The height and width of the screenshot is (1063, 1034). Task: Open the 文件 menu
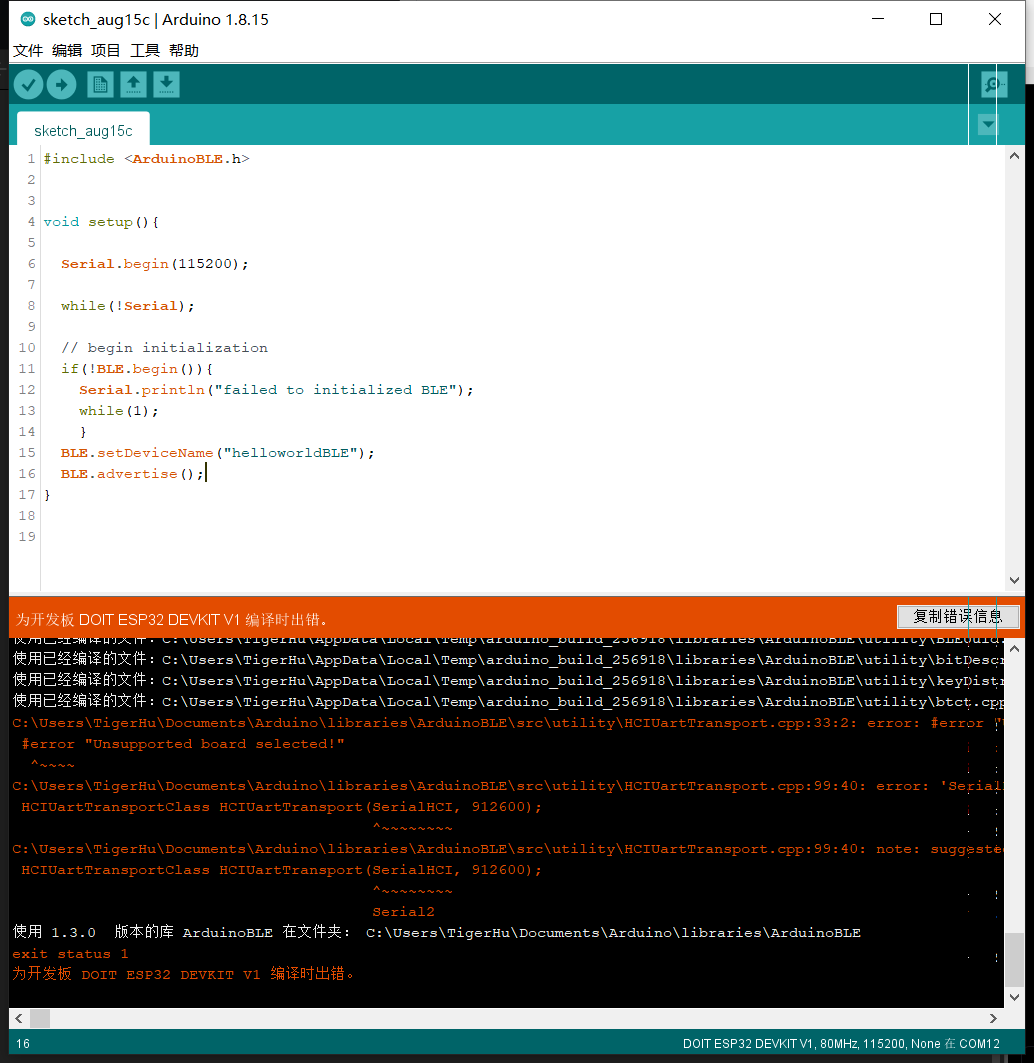27,50
